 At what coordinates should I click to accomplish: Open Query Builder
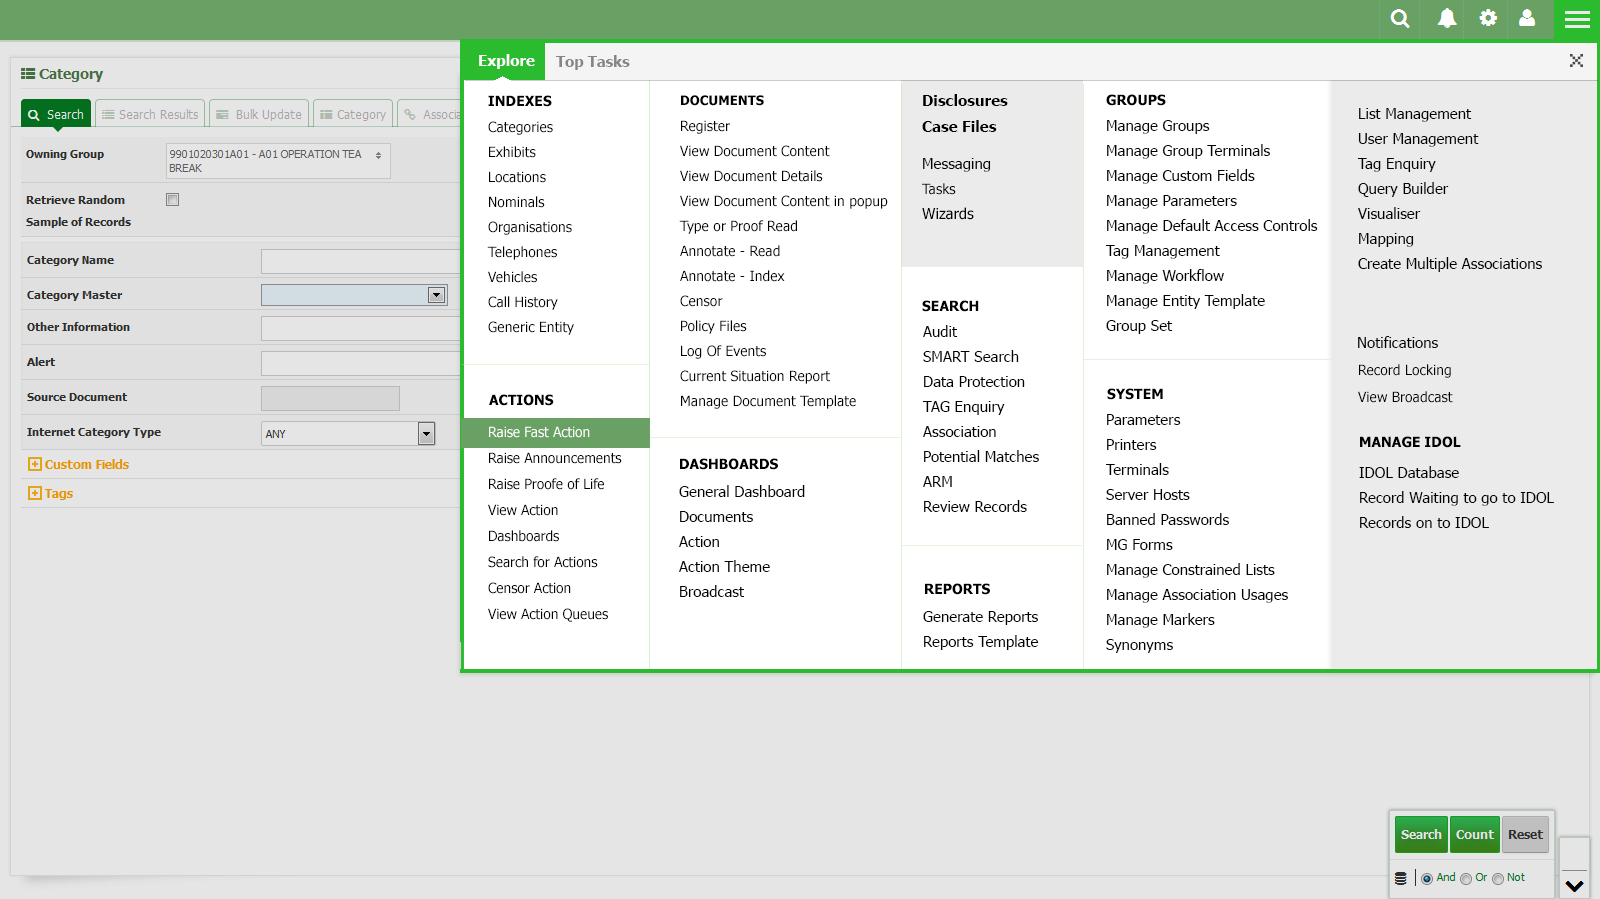tap(1402, 189)
